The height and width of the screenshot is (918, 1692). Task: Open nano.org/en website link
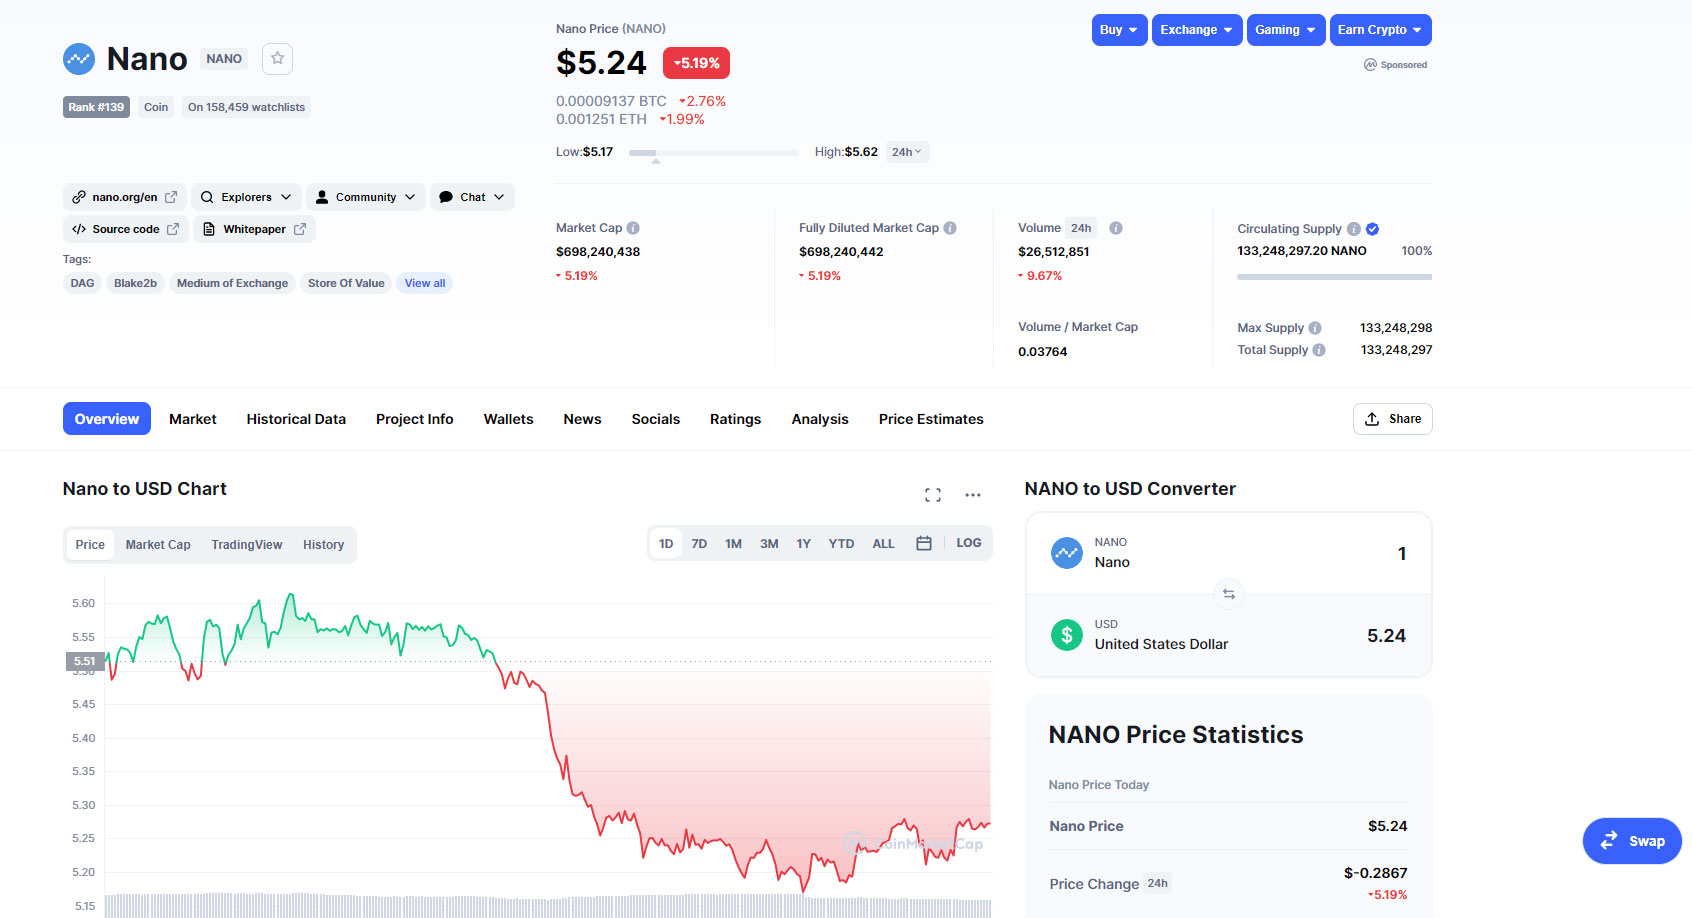tap(125, 197)
